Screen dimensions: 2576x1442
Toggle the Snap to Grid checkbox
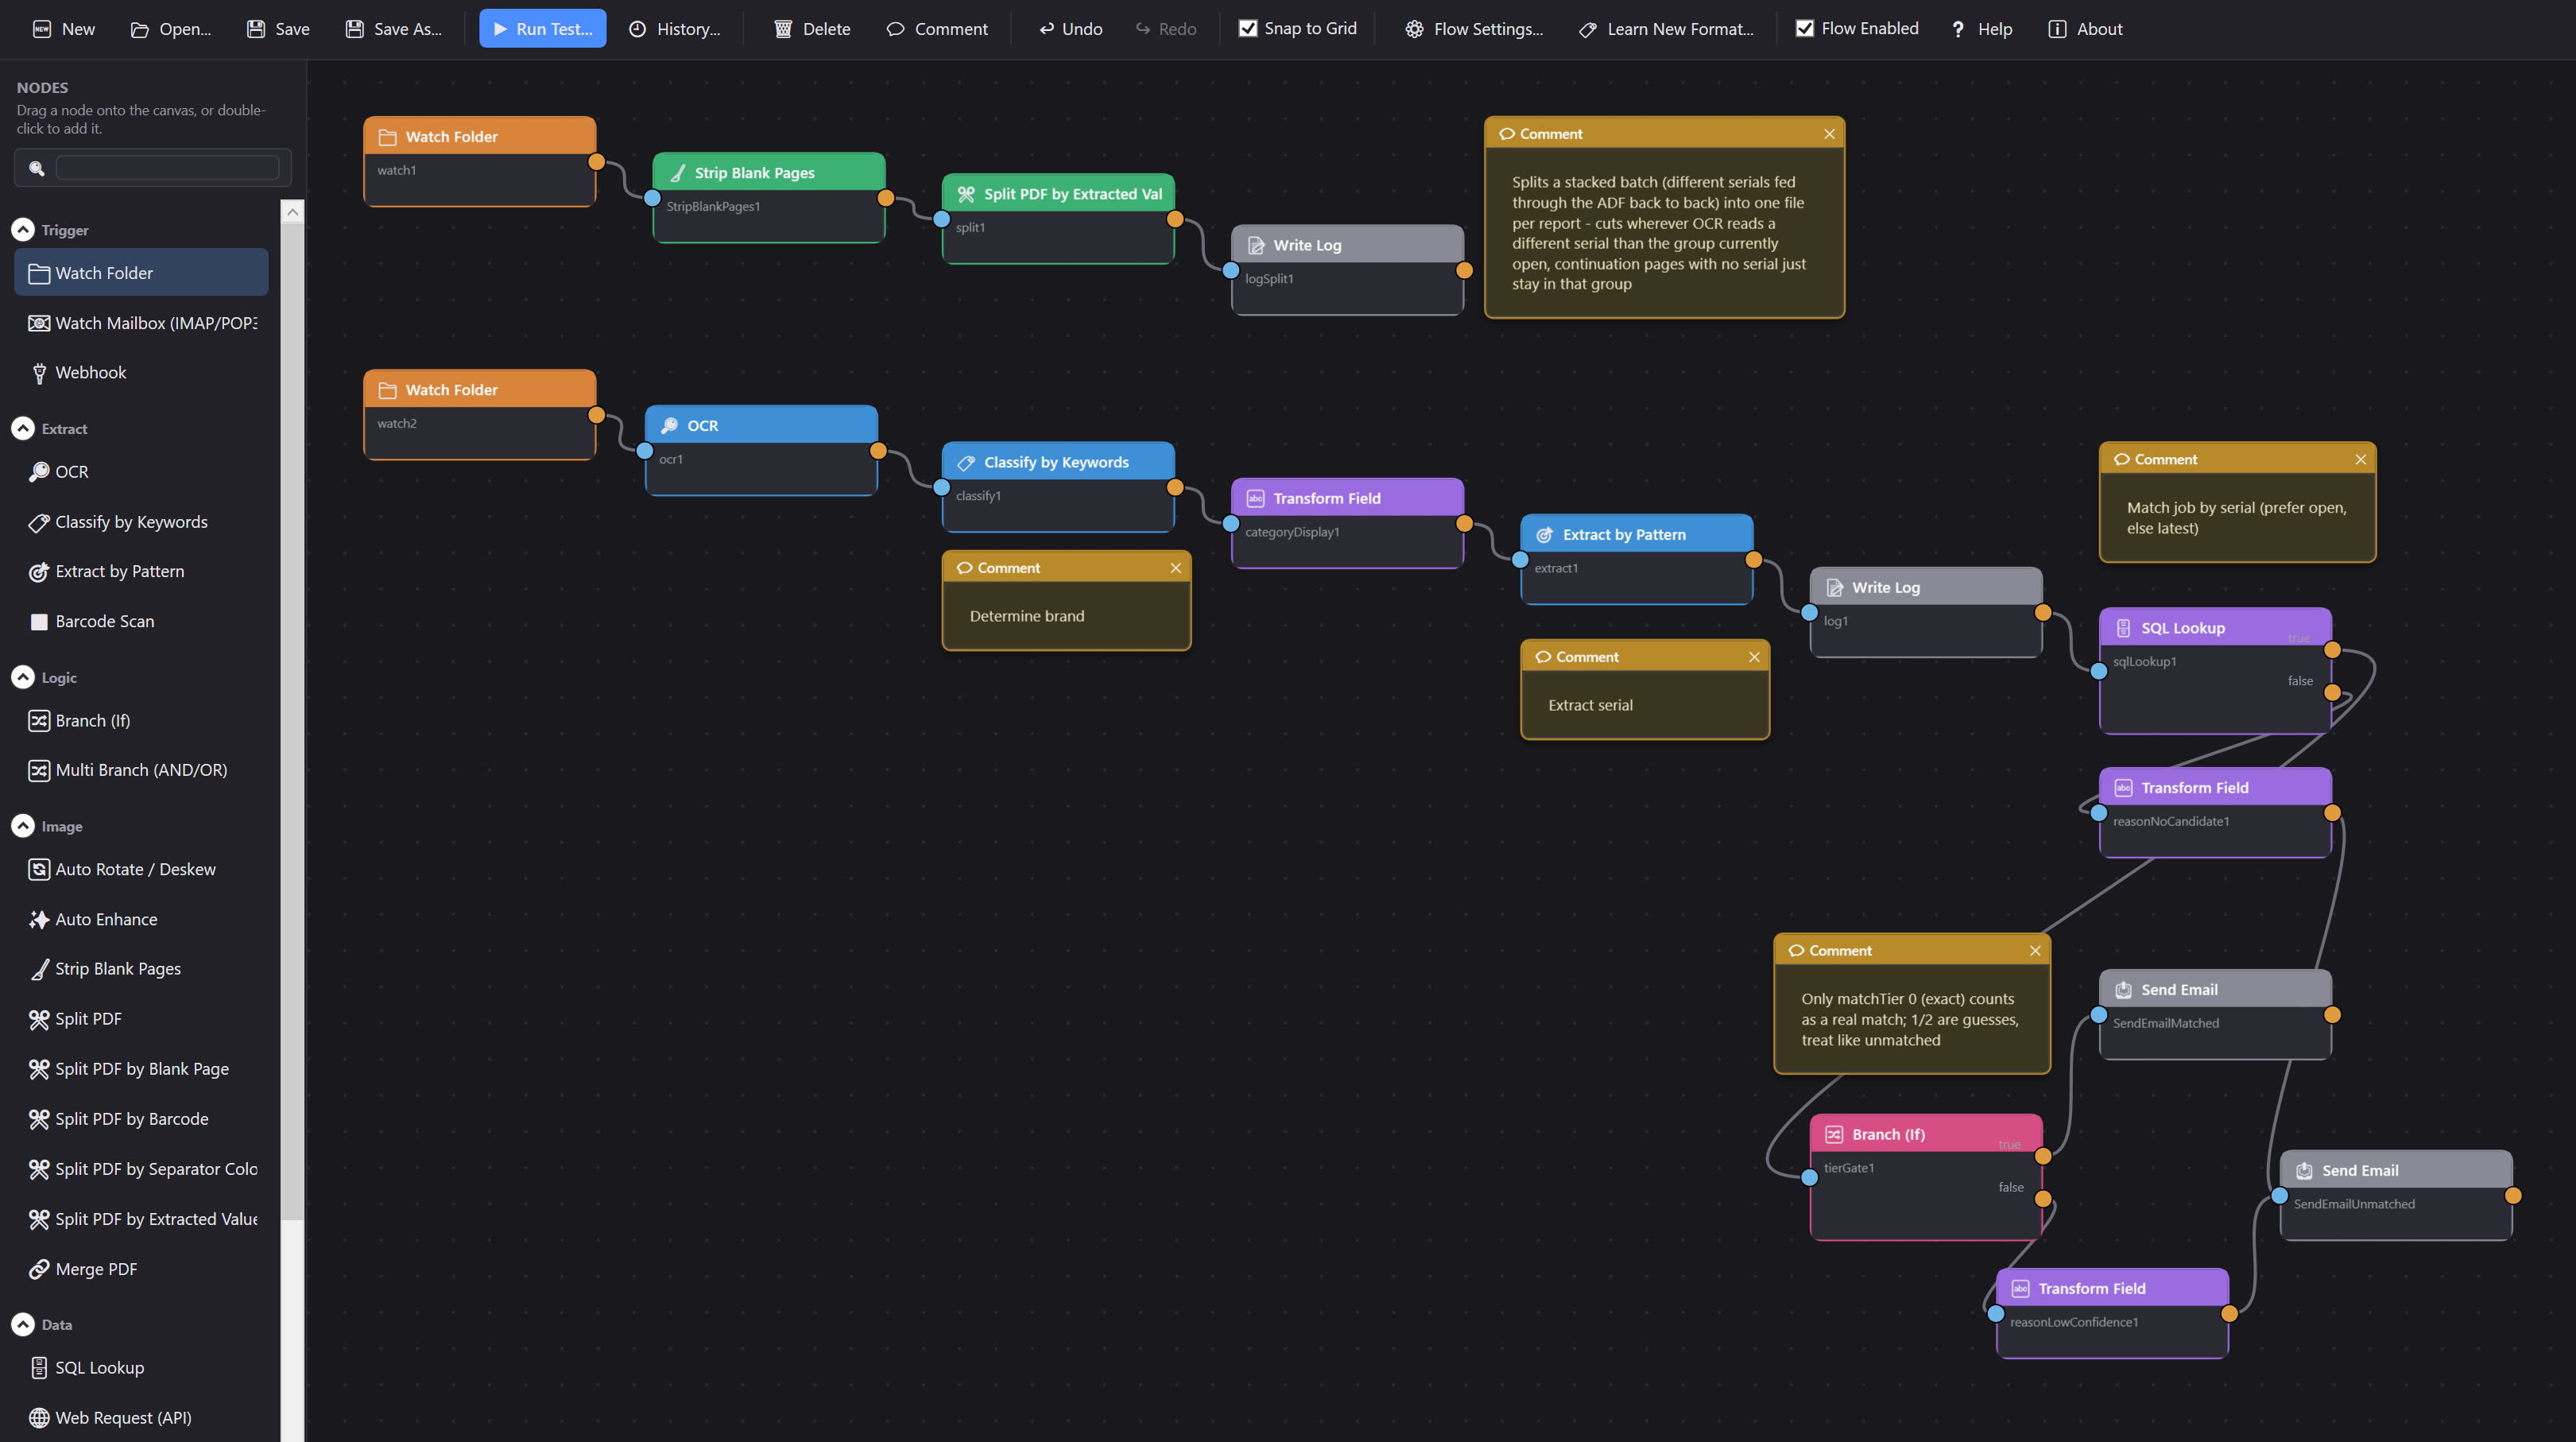[1248, 29]
